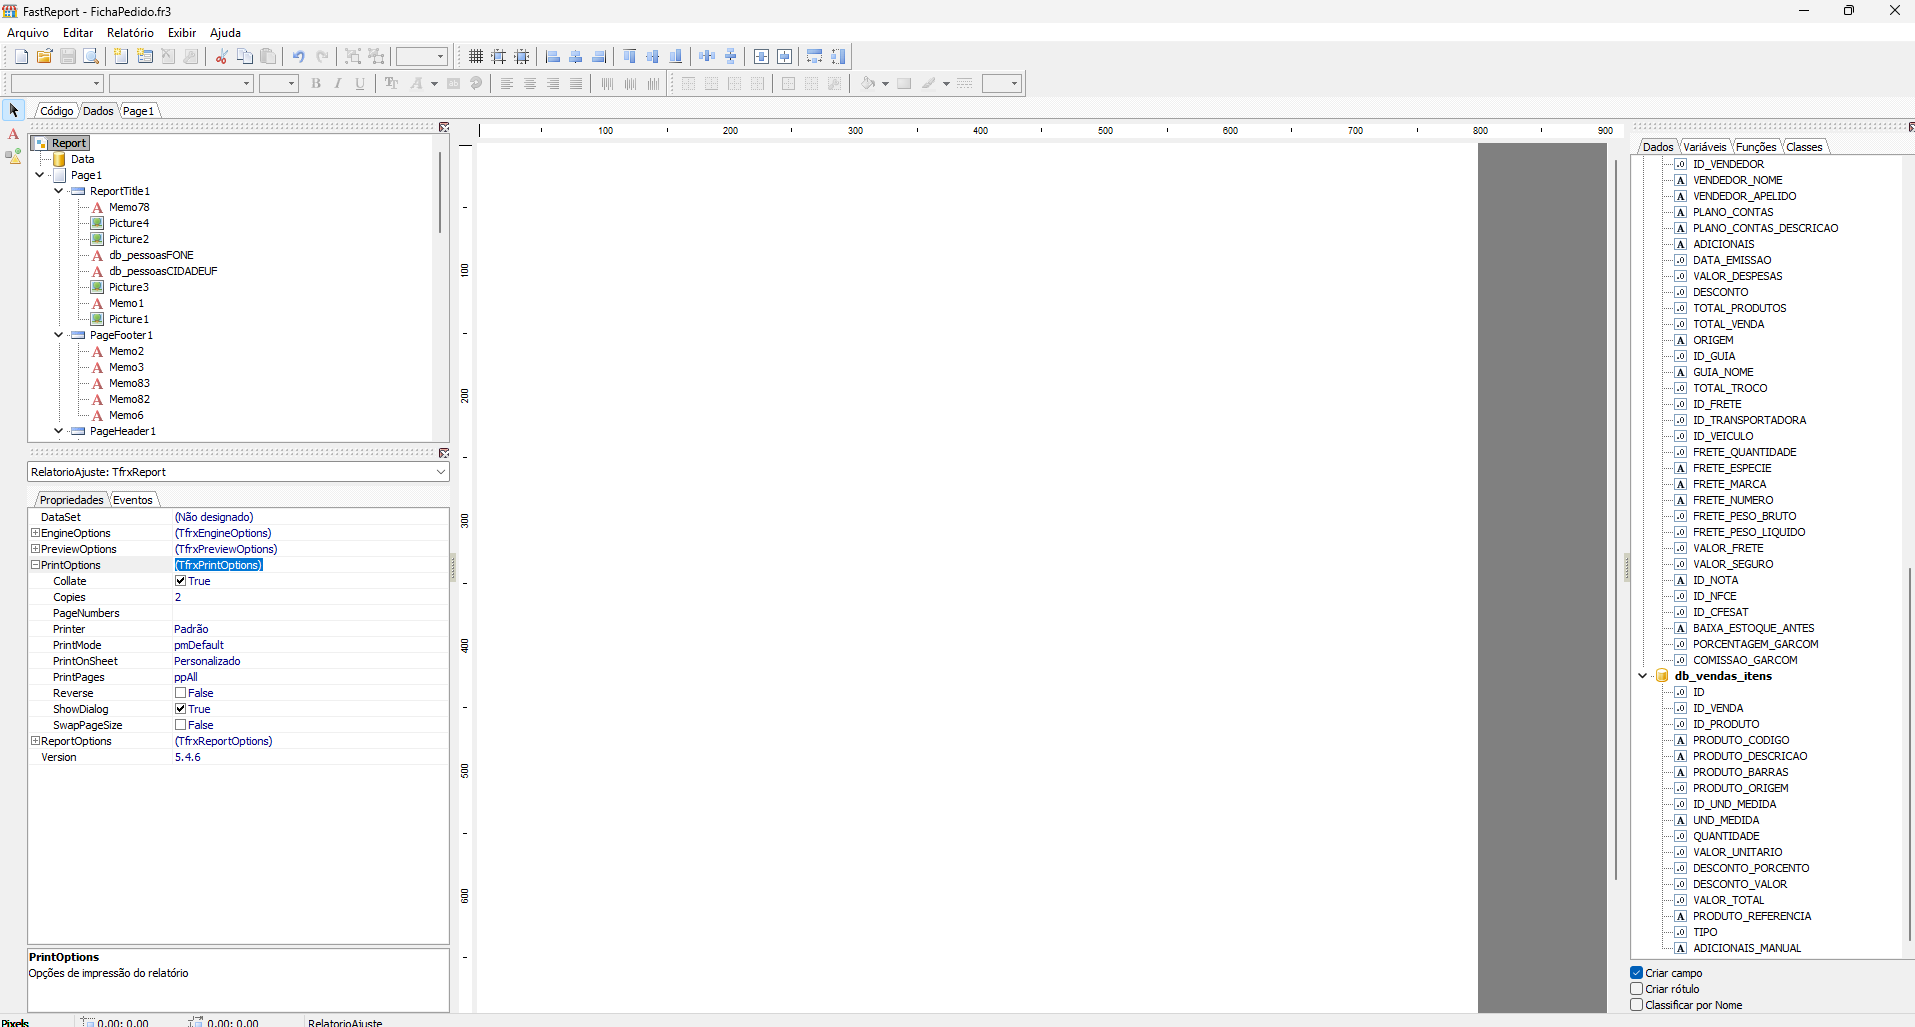Enable the Criar rótulo checkbox

pyautogui.click(x=1637, y=989)
